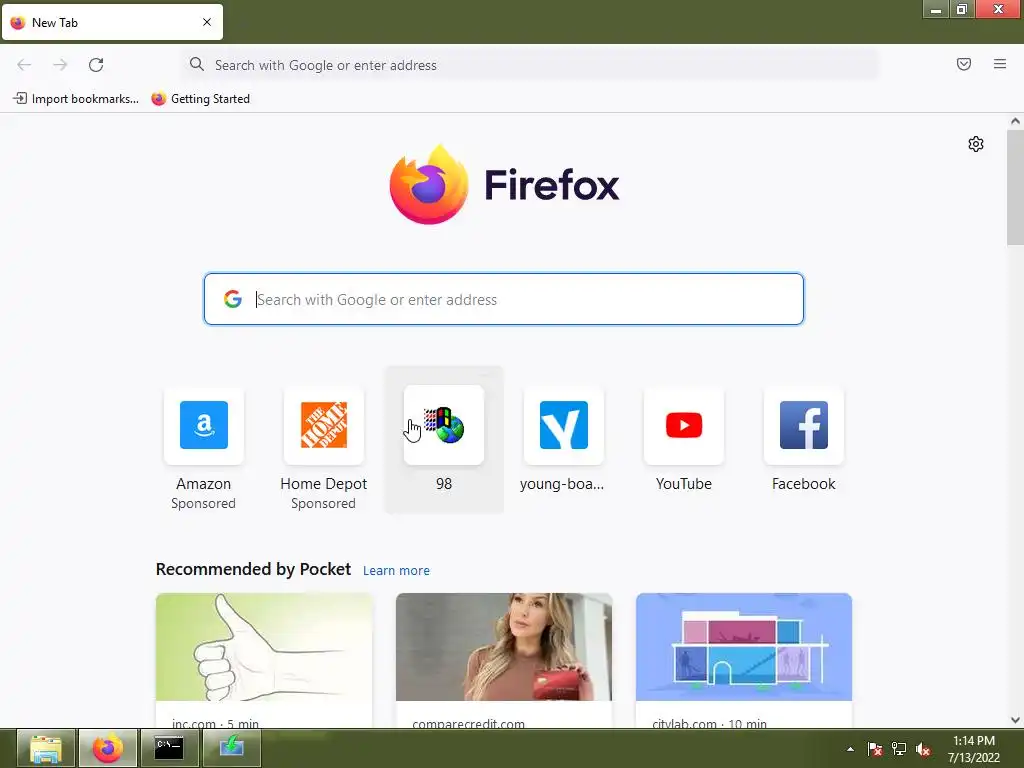Open the comparecredit.com story card
This screenshot has height=768, width=1024.
tap(504, 660)
